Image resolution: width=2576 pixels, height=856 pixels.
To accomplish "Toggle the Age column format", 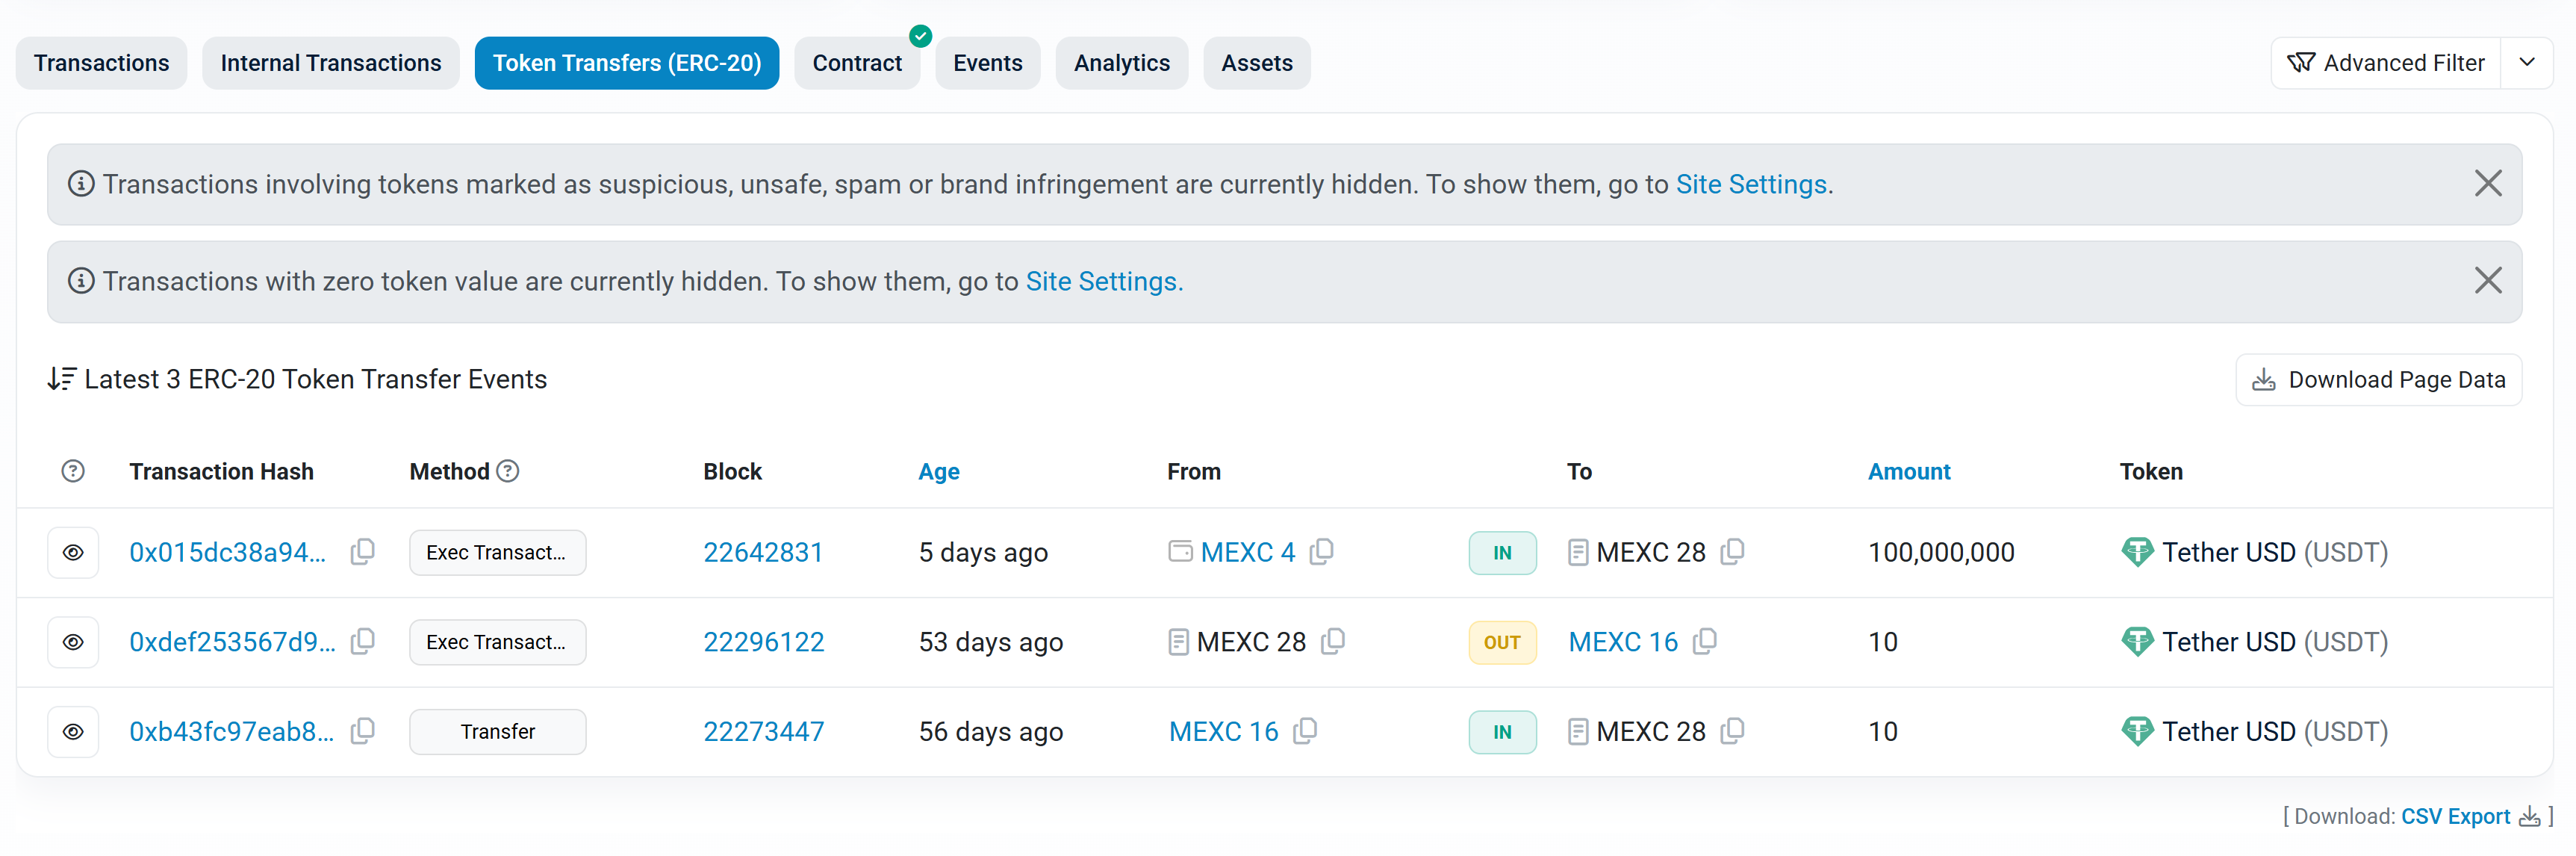I will coord(938,471).
